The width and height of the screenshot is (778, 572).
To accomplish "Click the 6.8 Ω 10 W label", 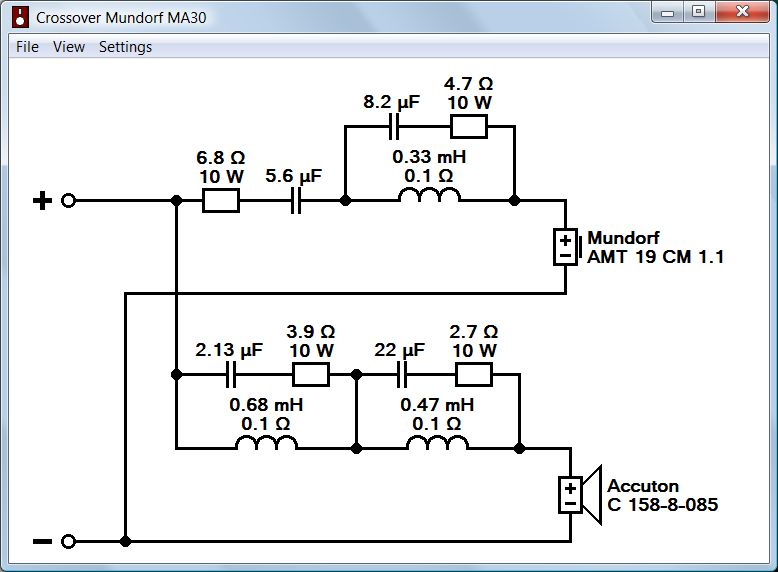I will [x=221, y=167].
